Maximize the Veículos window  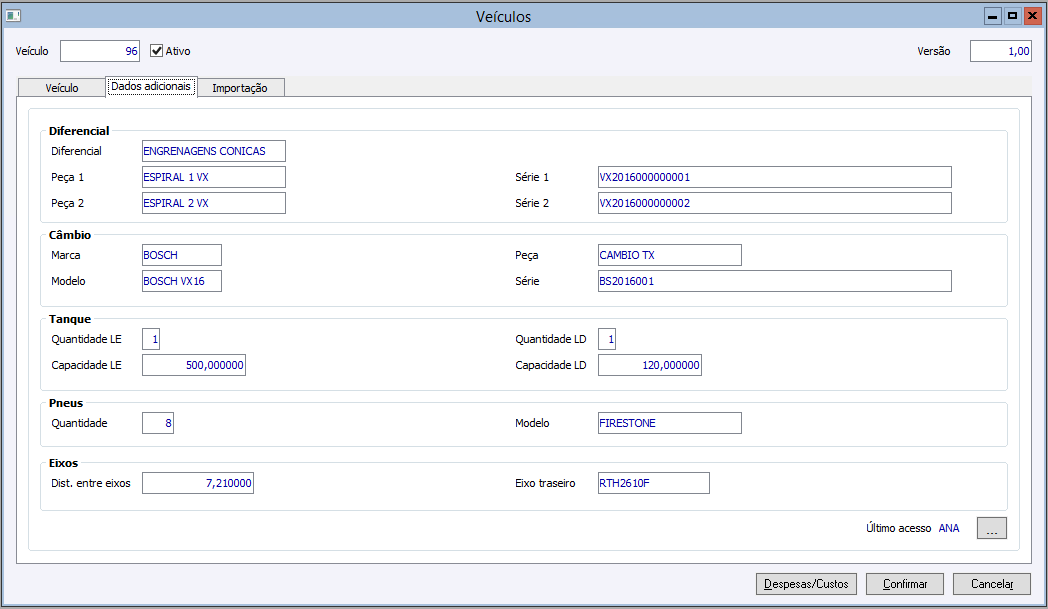click(1012, 16)
